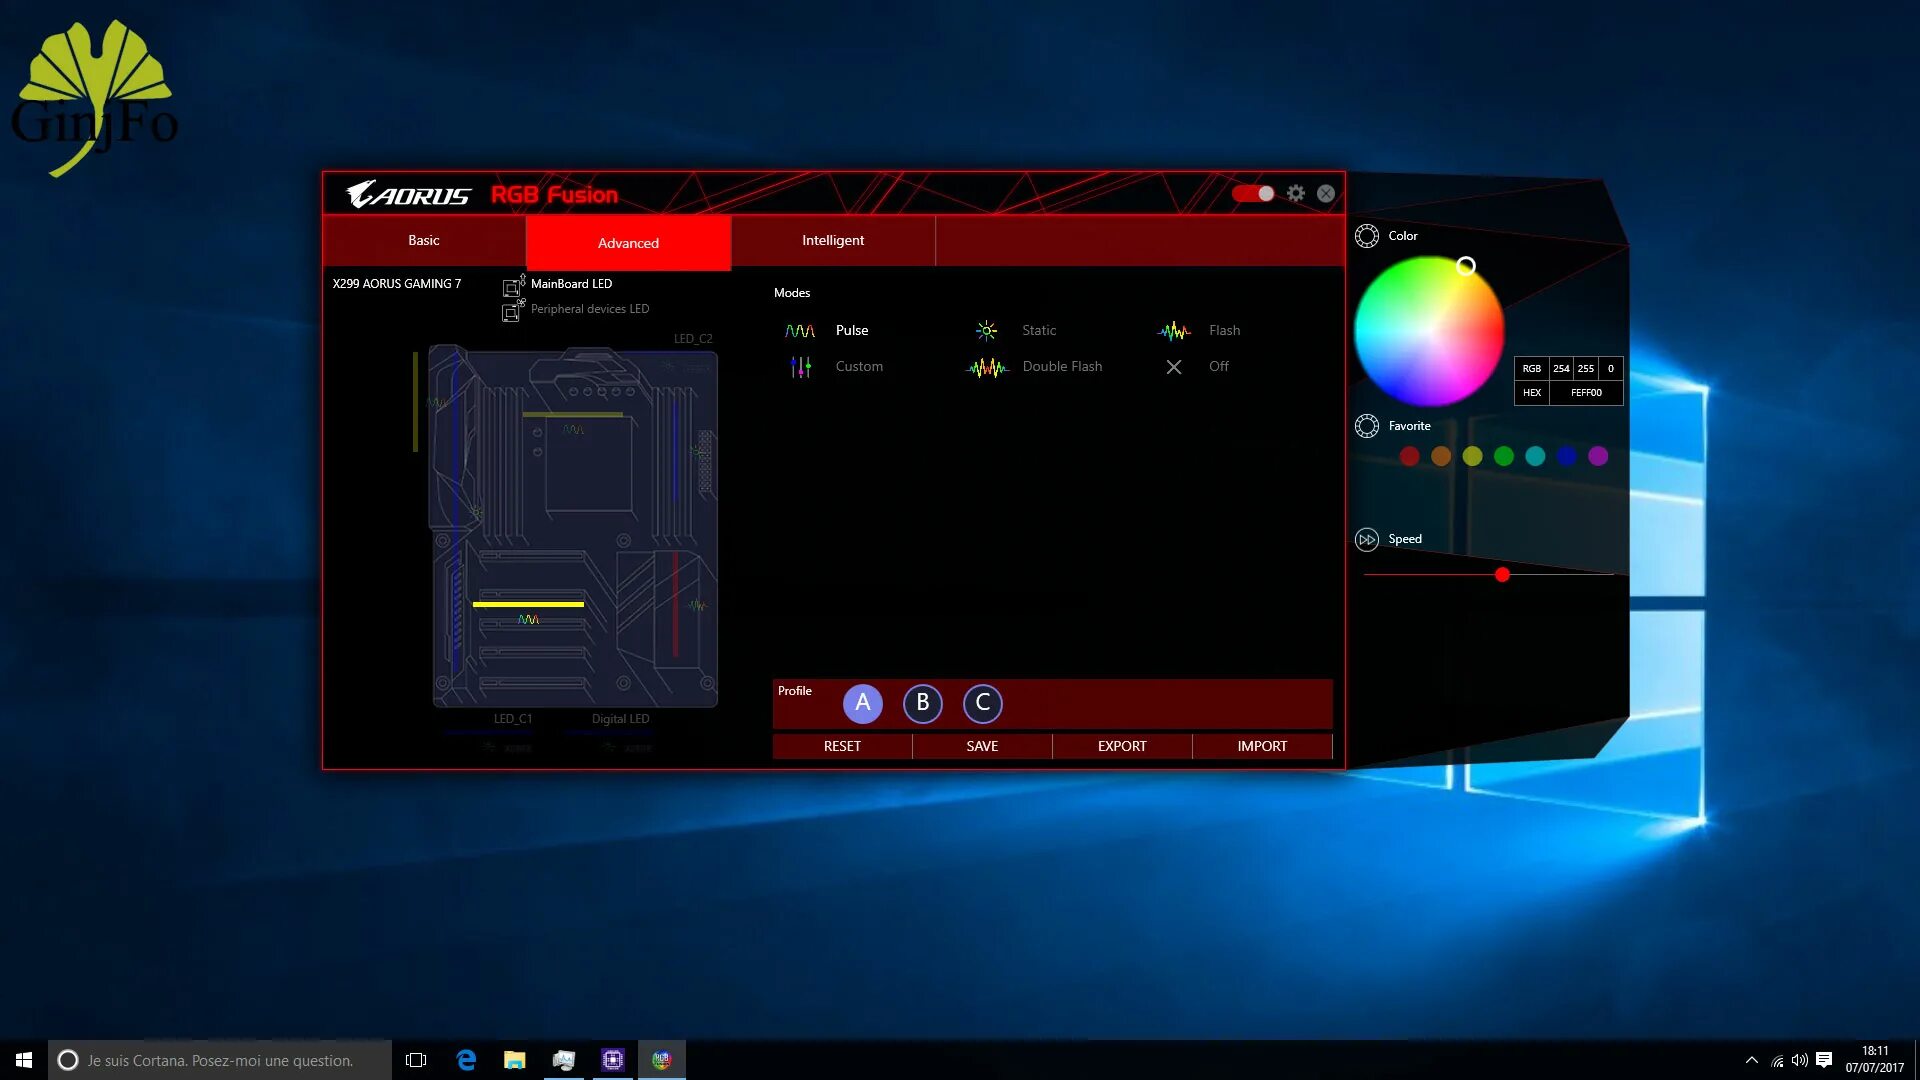Viewport: 1920px width, 1080px height.
Task: Select the Peripheral devices LED icon
Action: click(x=512, y=312)
